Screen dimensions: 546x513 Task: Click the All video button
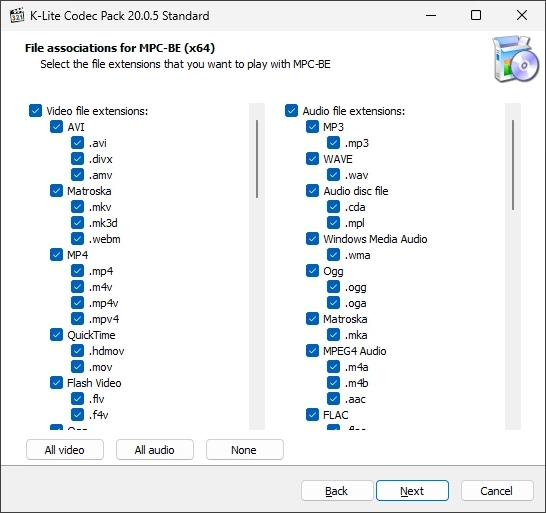[x=65, y=450]
